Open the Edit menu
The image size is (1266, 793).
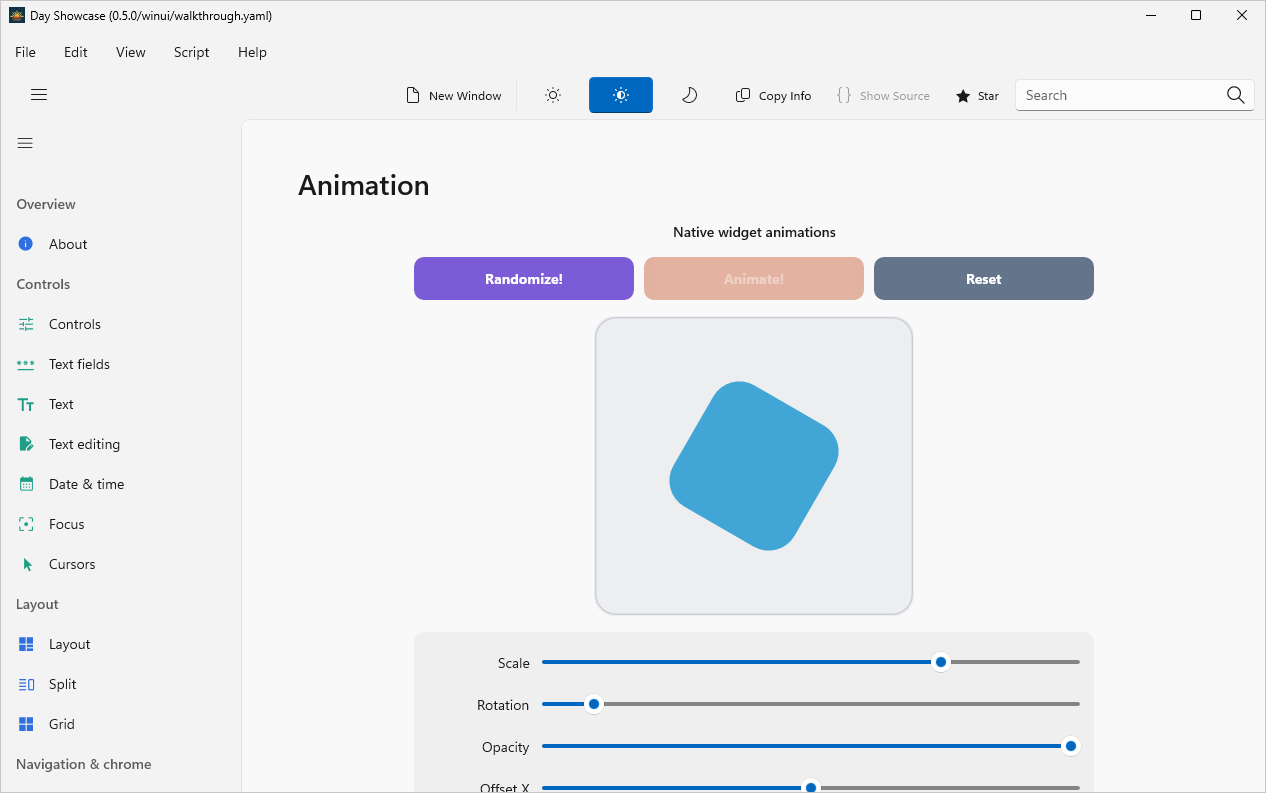tap(76, 52)
